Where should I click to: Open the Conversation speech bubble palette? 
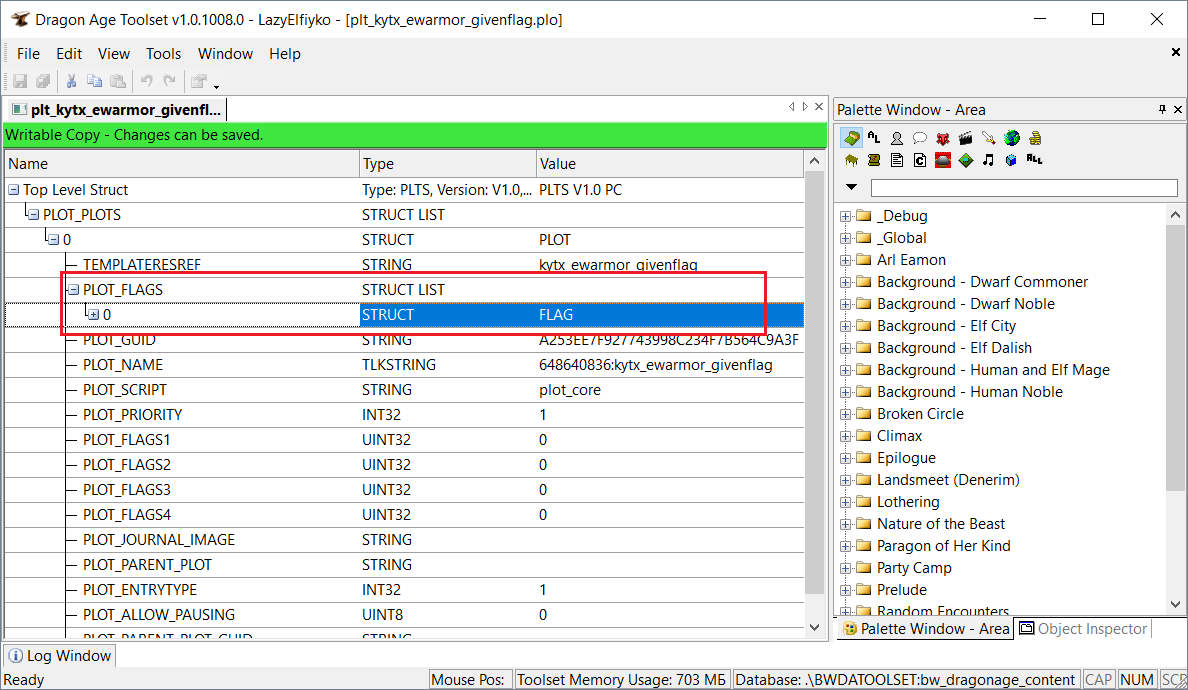point(920,138)
